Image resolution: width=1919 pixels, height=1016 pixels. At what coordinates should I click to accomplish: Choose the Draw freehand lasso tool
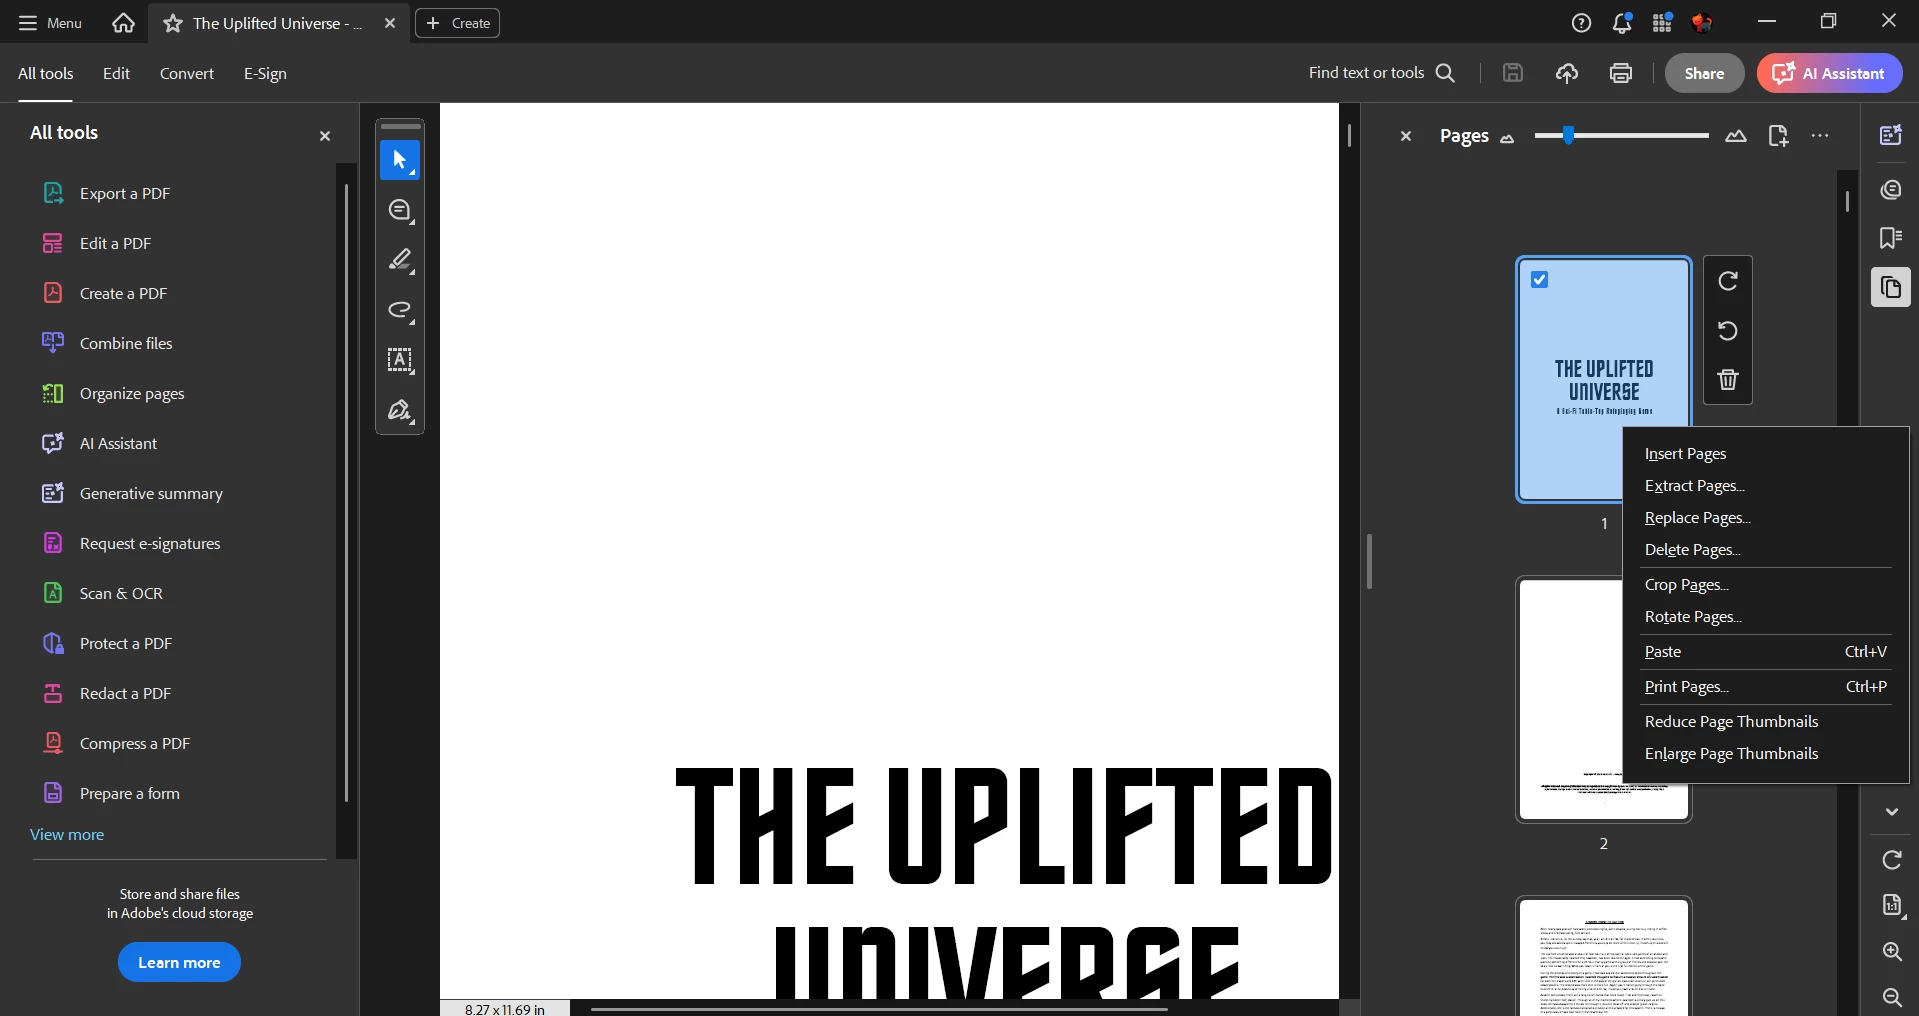400,310
